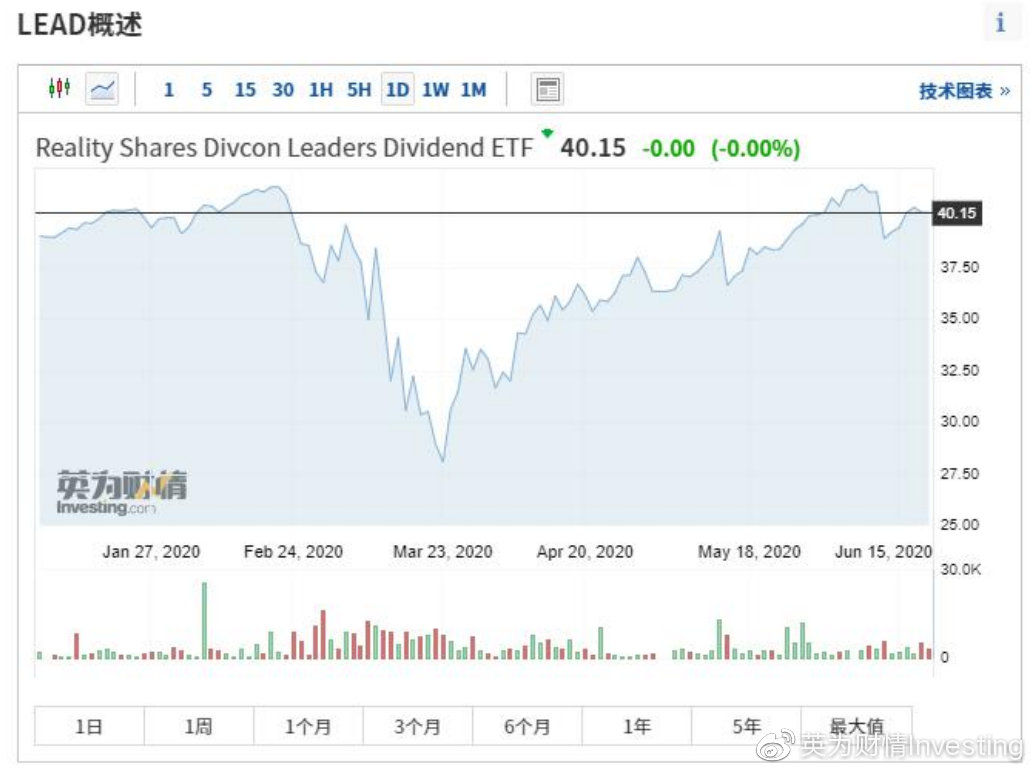The height and width of the screenshot is (773, 1034).
Task: Click the green down-triangle price indicator
Action: pos(547,133)
